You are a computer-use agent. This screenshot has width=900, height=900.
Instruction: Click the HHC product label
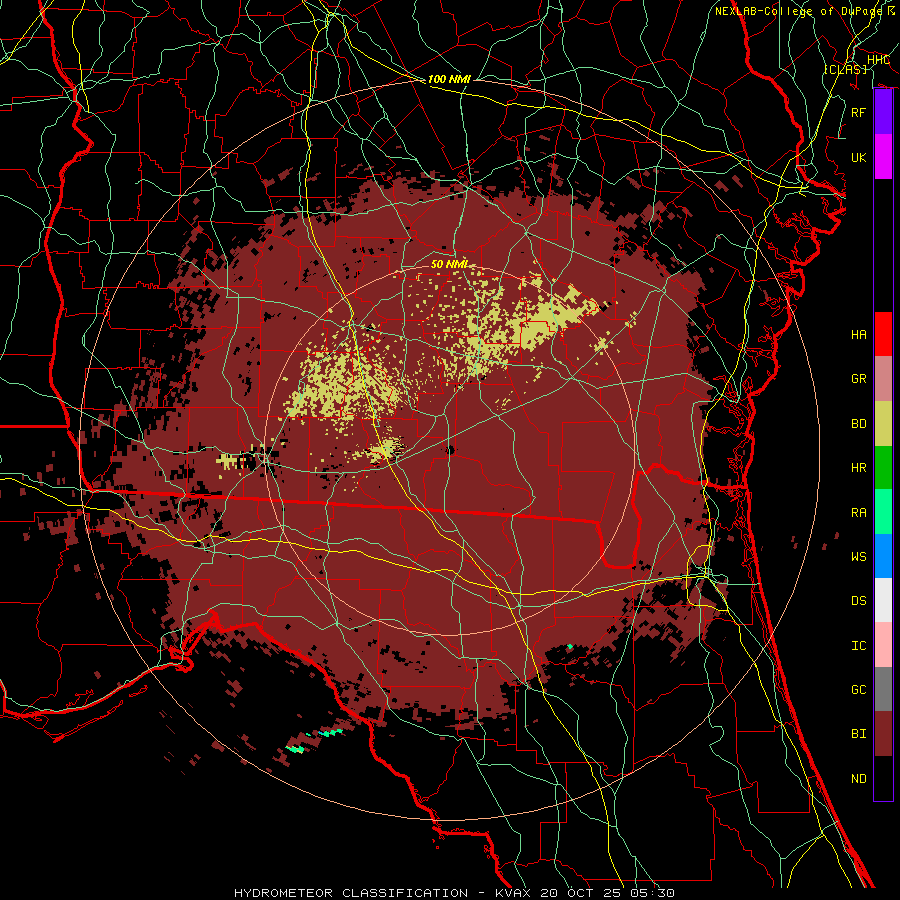tap(878, 60)
